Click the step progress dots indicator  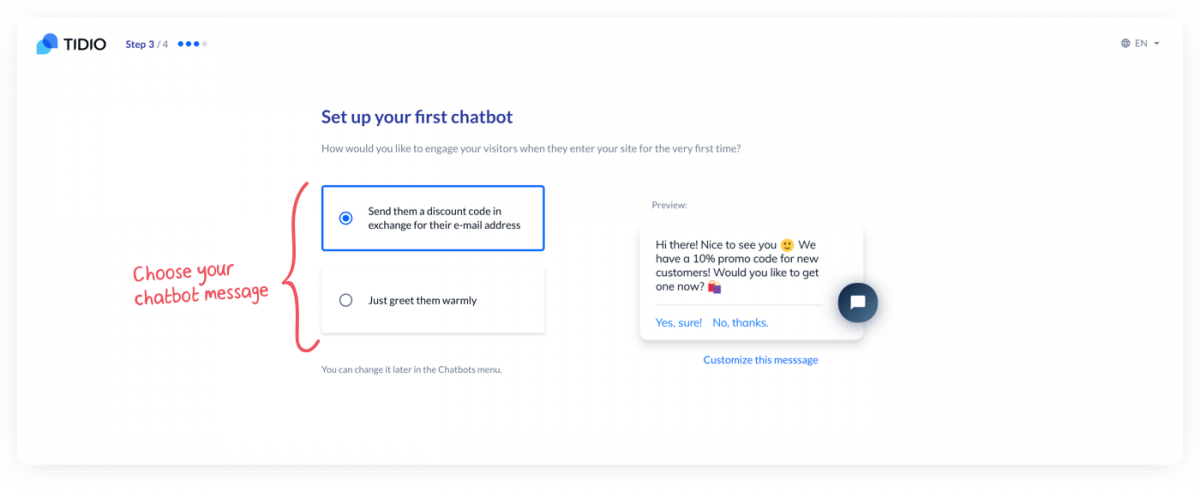[192, 44]
